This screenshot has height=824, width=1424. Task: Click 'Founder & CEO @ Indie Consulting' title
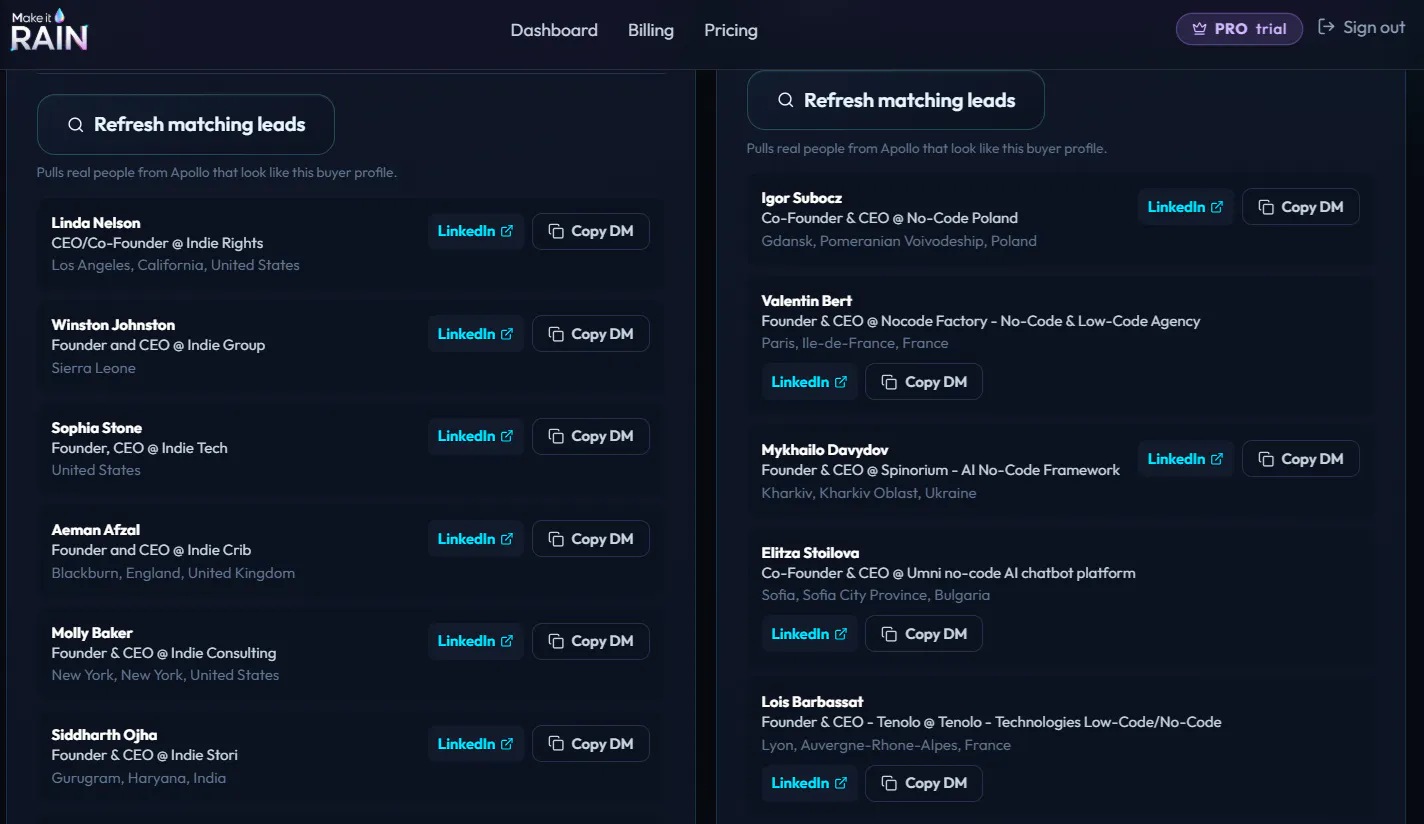(164, 653)
